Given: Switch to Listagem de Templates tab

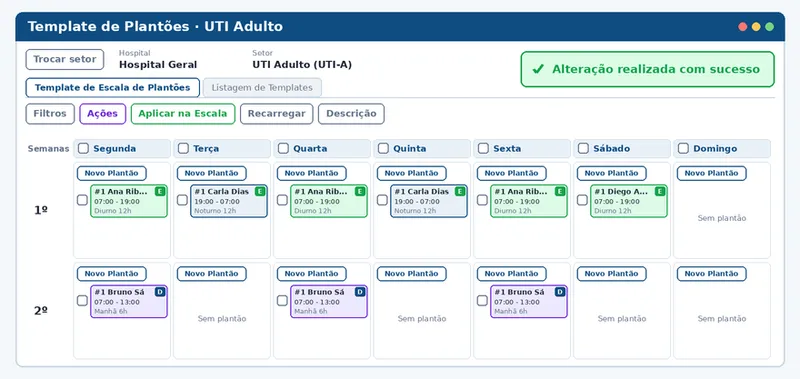Looking at the screenshot, I should [x=262, y=88].
